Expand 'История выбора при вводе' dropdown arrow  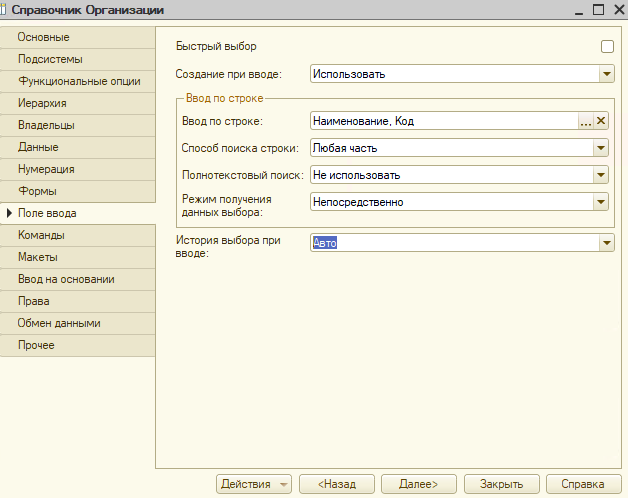point(606,243)
